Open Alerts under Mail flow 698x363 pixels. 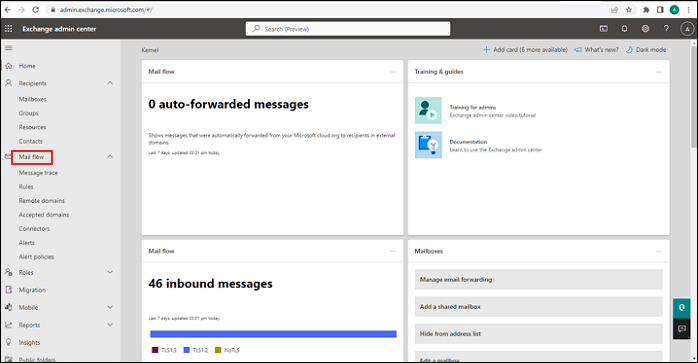27,243
